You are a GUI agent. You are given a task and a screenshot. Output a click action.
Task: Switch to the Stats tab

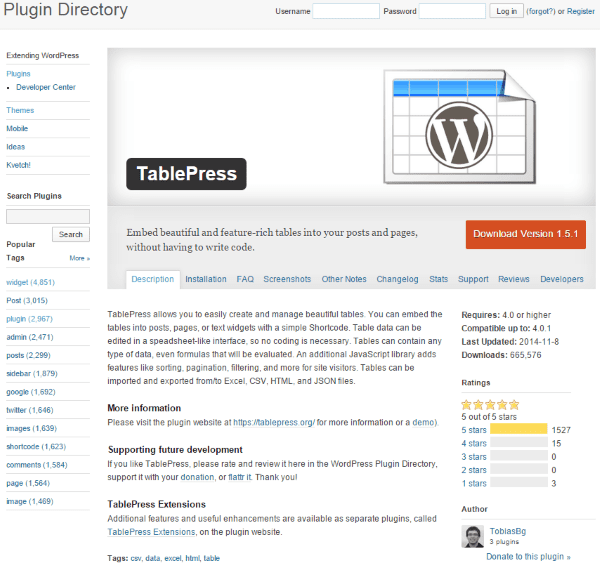click(439, 279)
